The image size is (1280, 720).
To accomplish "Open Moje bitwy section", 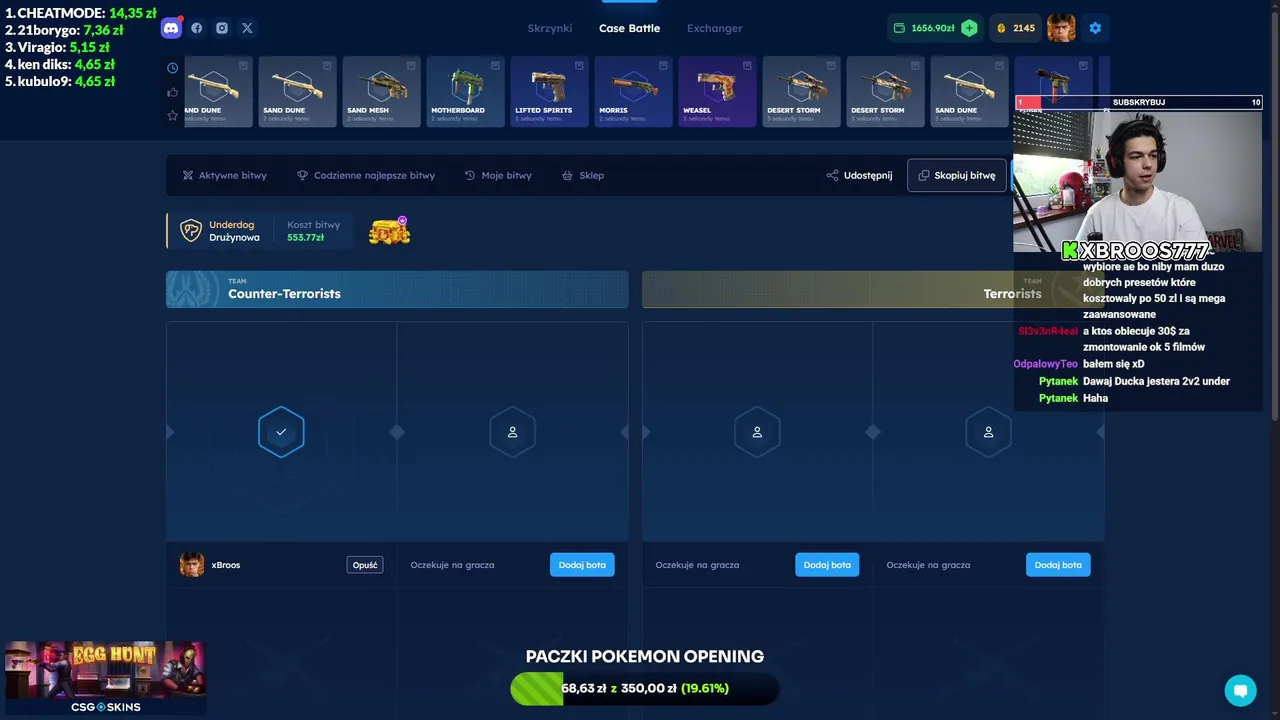I will [498, 175].
